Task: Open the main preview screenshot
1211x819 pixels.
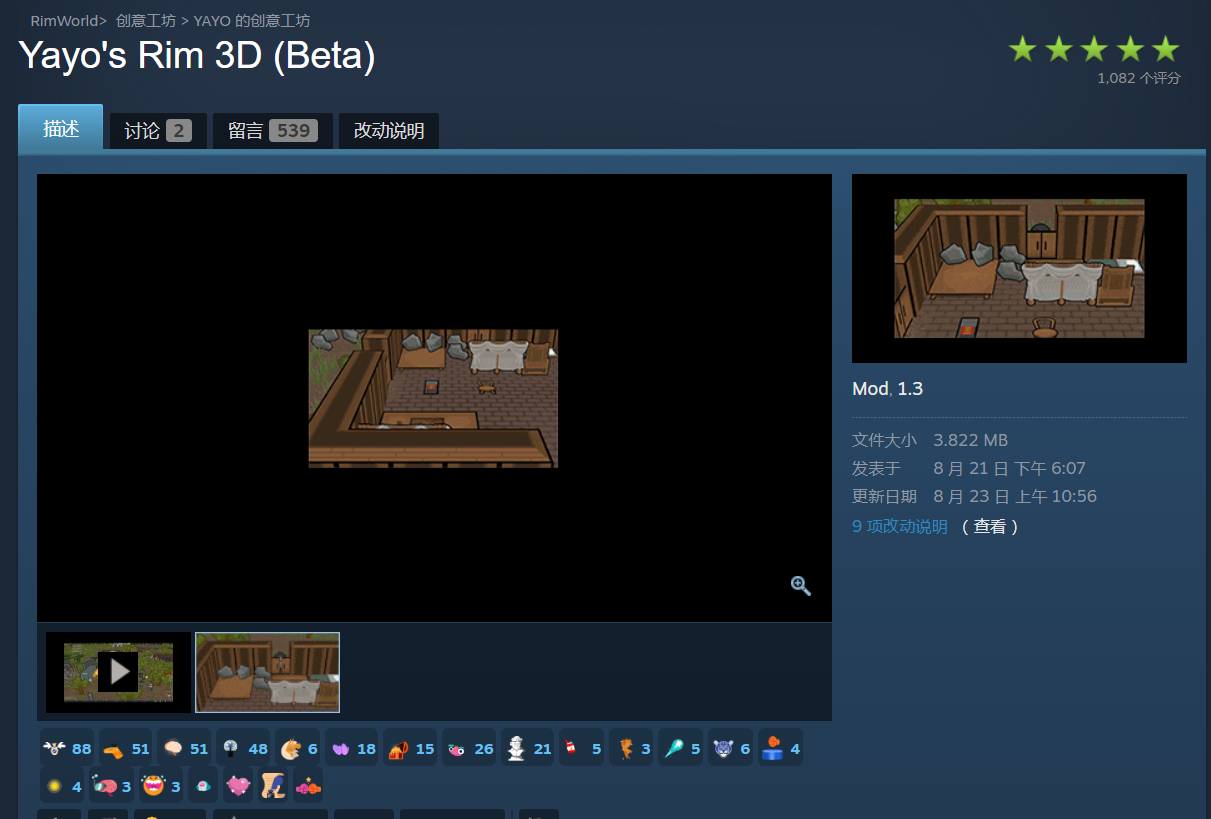Action: tap(434, 398)
